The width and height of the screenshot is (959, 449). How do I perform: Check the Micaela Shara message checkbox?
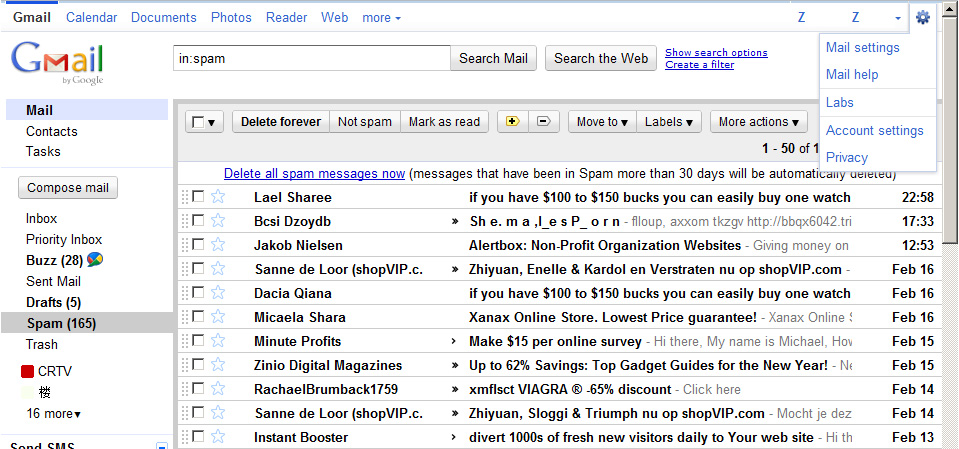pos(198,316)
